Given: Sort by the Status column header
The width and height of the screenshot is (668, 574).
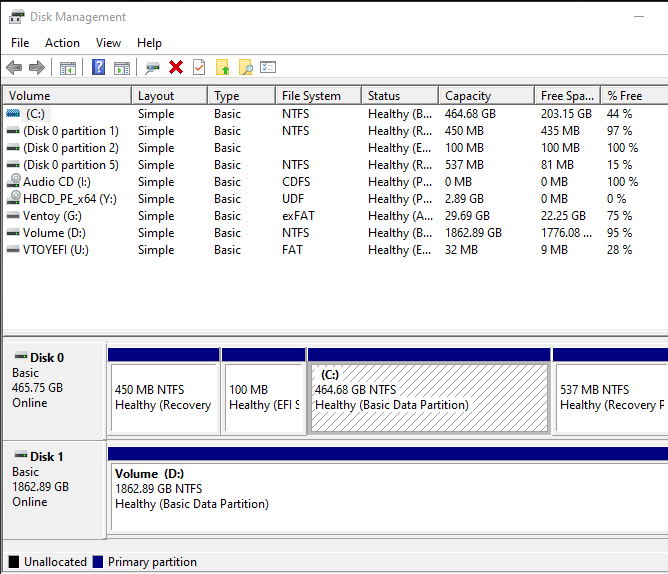Looking at the screenshot, I should (400, 95).
